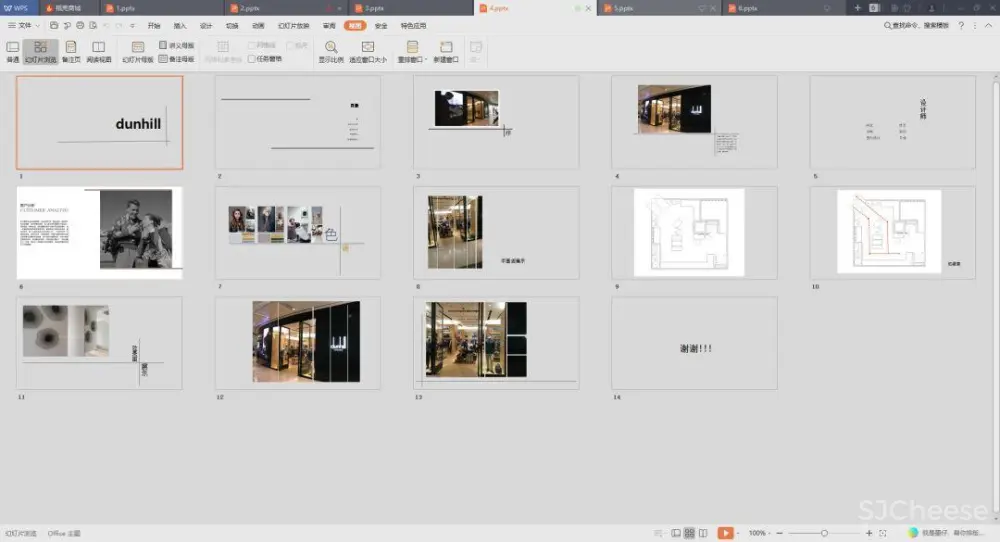Viewport: 1000px width, 542px height.
Task: Click the Fit to Window icon
Action: click(367, 51)
